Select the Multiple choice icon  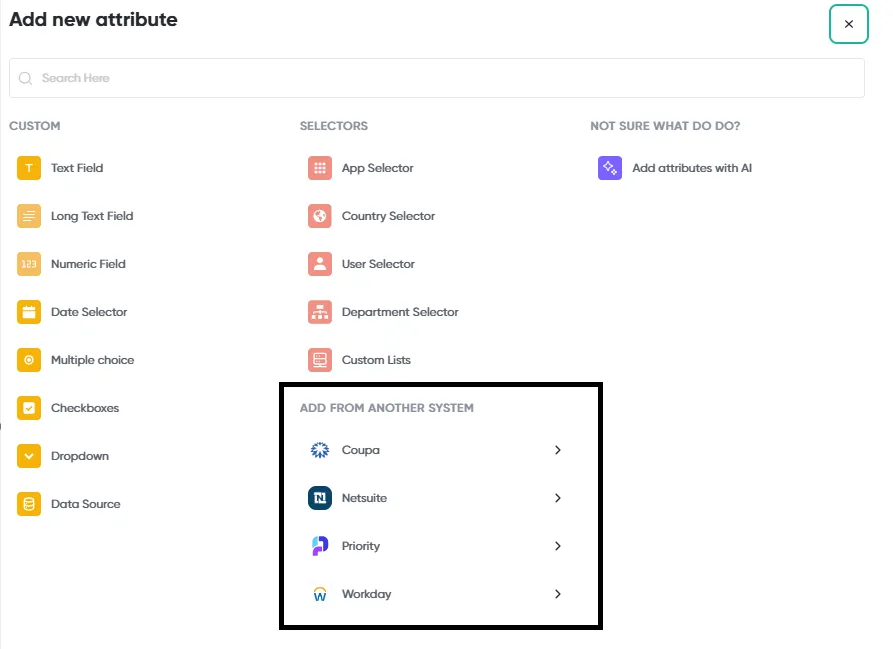(28, 360)
